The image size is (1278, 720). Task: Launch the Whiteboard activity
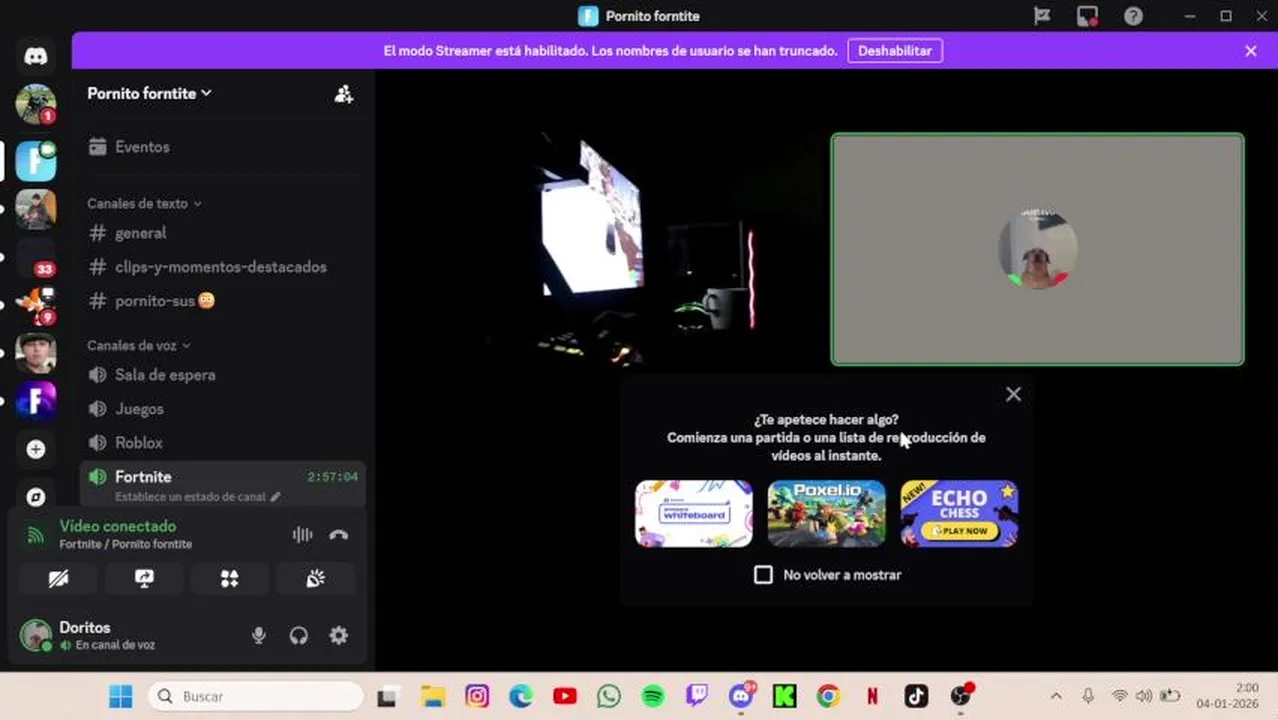[x=694, y=513]
